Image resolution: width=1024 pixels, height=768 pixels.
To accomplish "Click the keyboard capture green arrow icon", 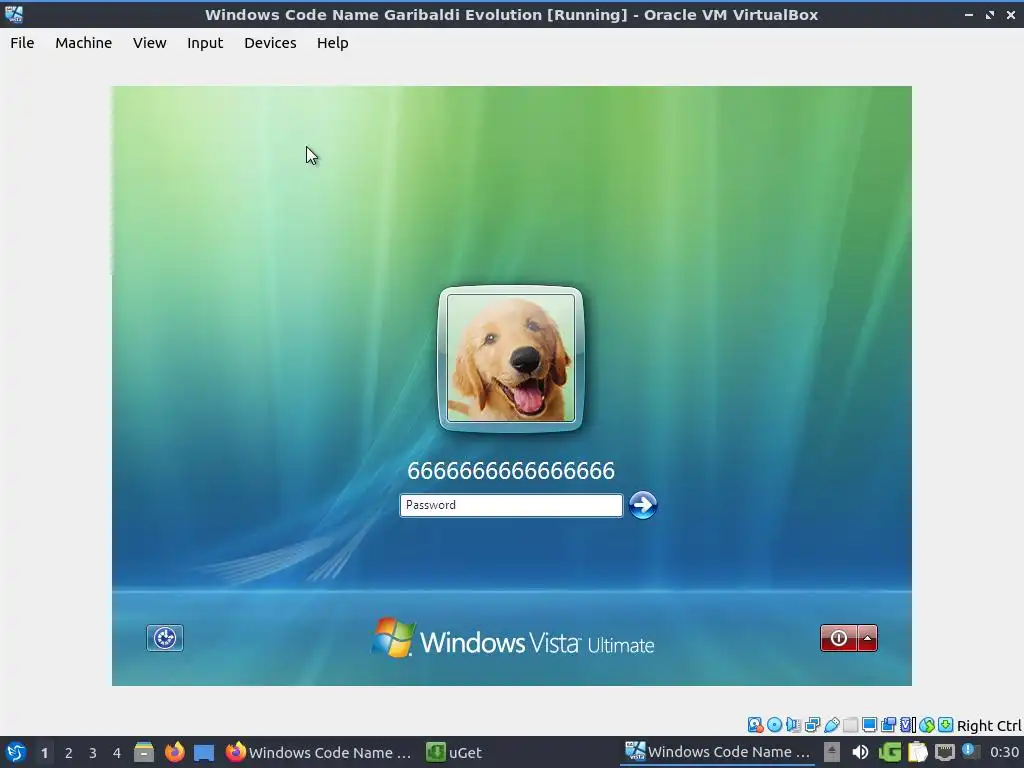I will coord(946,725).
